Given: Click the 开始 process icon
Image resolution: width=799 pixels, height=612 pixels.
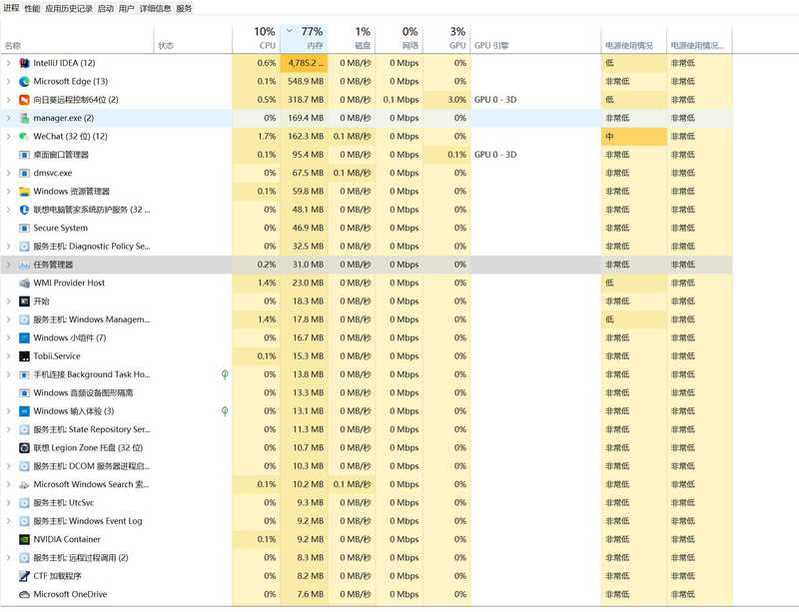Looking at the screenshot, I should (x=24, y=302).
